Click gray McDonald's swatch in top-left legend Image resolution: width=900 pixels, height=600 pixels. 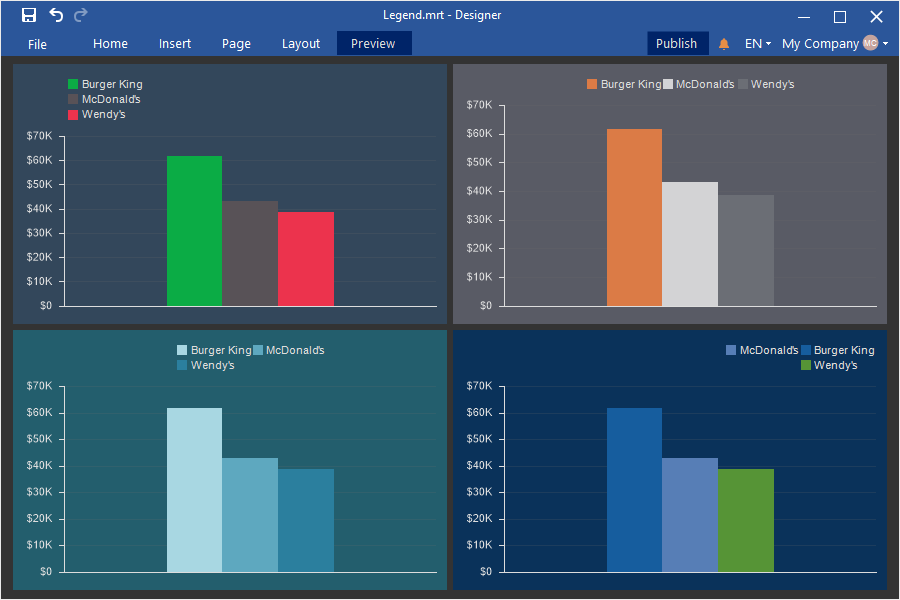[x=73, y=99]
